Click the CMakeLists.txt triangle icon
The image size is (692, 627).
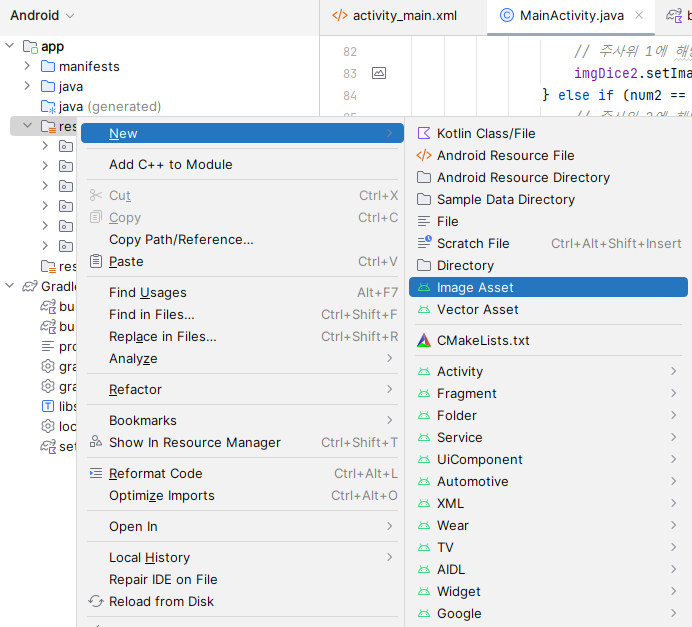click(x=424, y=340)
